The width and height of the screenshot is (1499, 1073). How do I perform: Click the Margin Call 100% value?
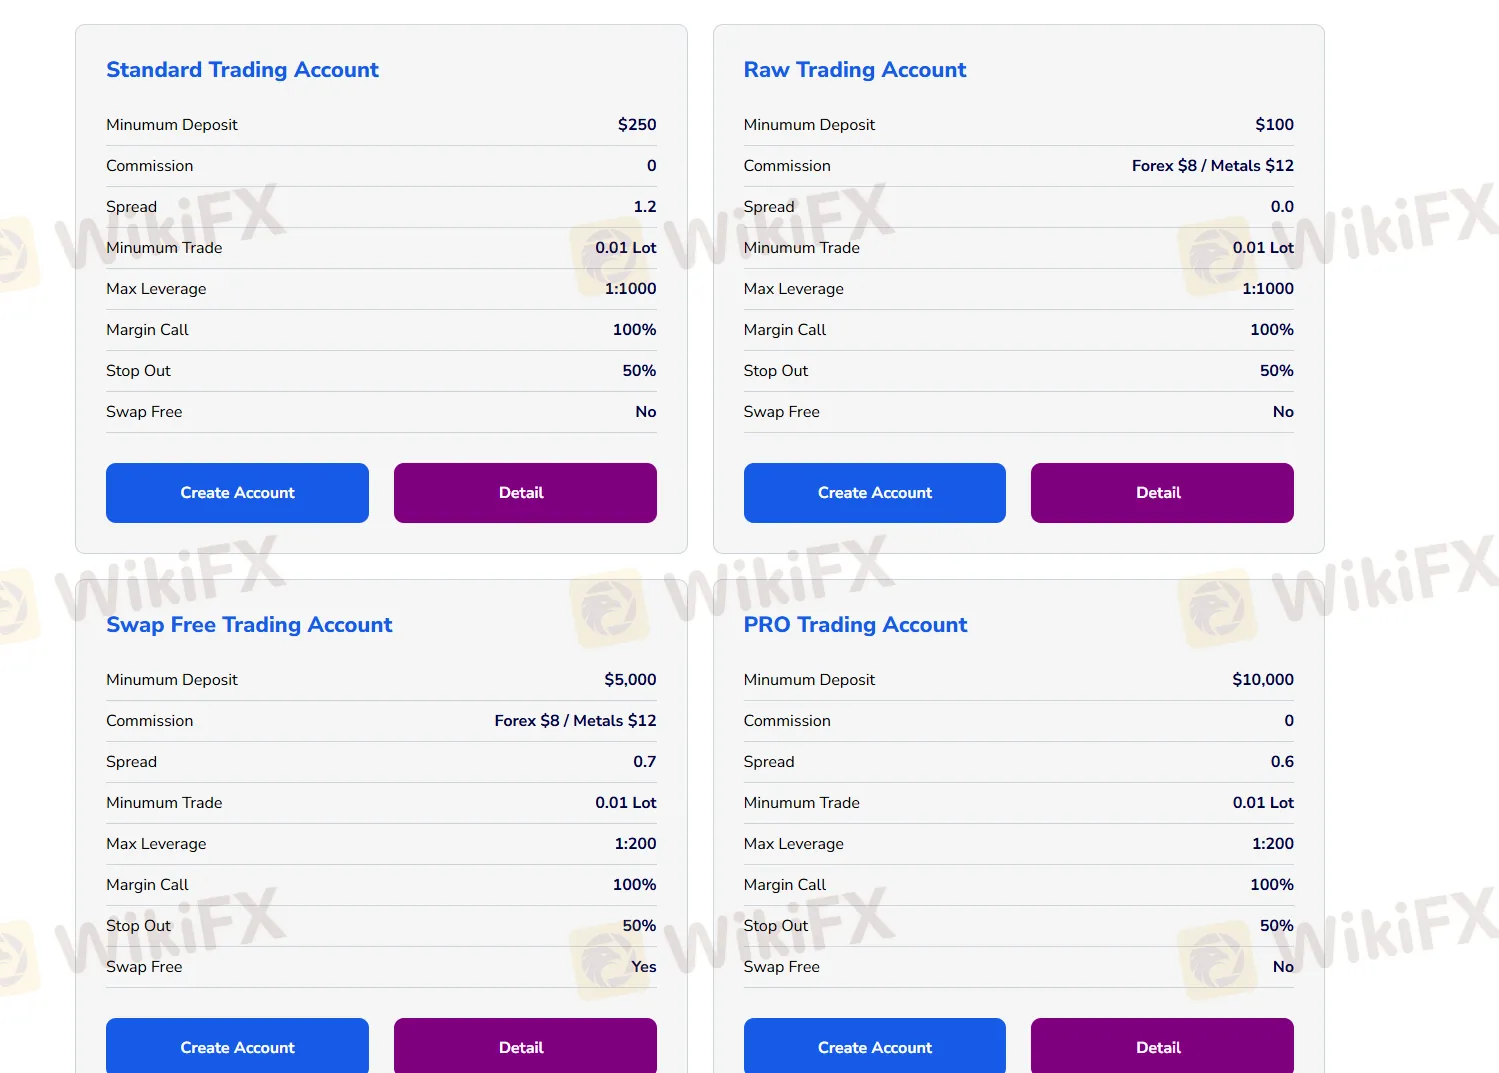633,329
